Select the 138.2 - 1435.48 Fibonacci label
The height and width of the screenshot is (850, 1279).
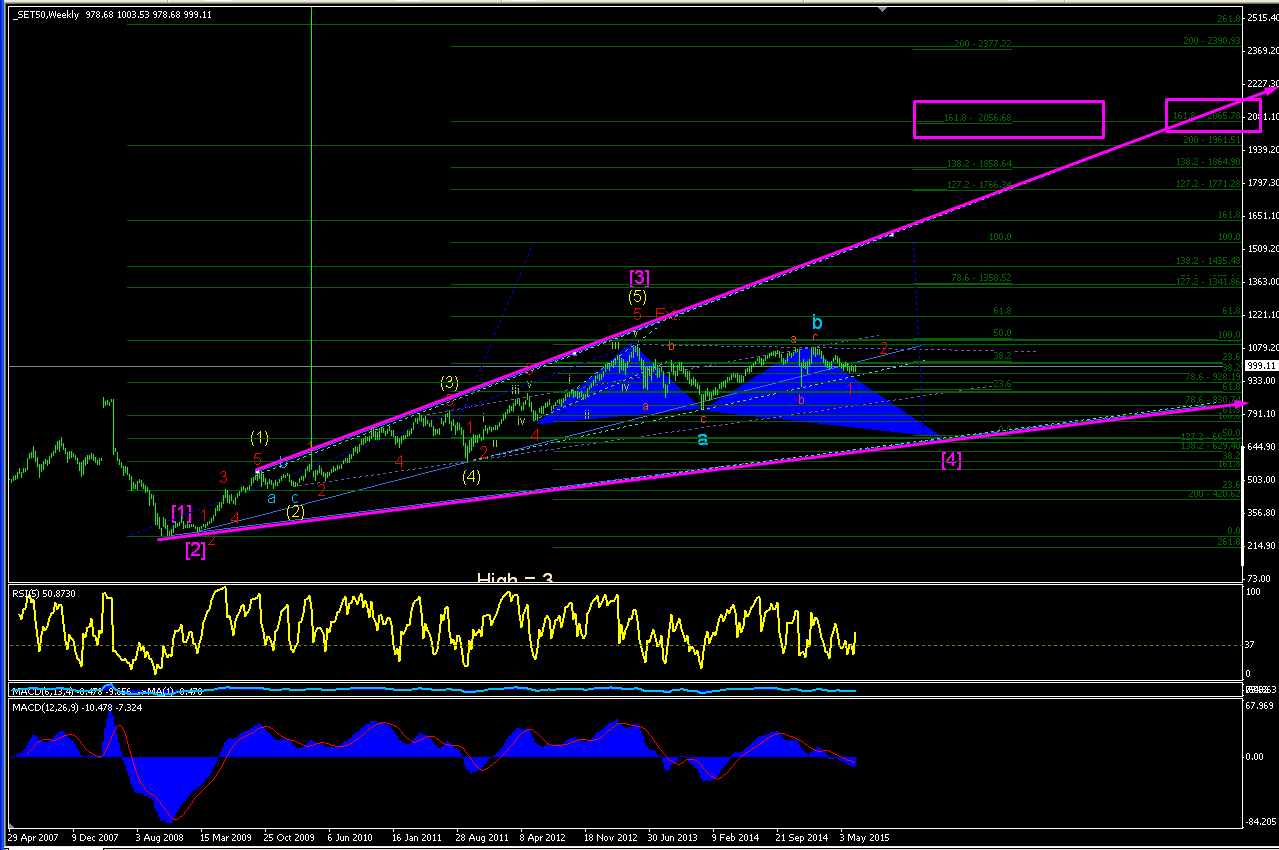[1209, 260]
